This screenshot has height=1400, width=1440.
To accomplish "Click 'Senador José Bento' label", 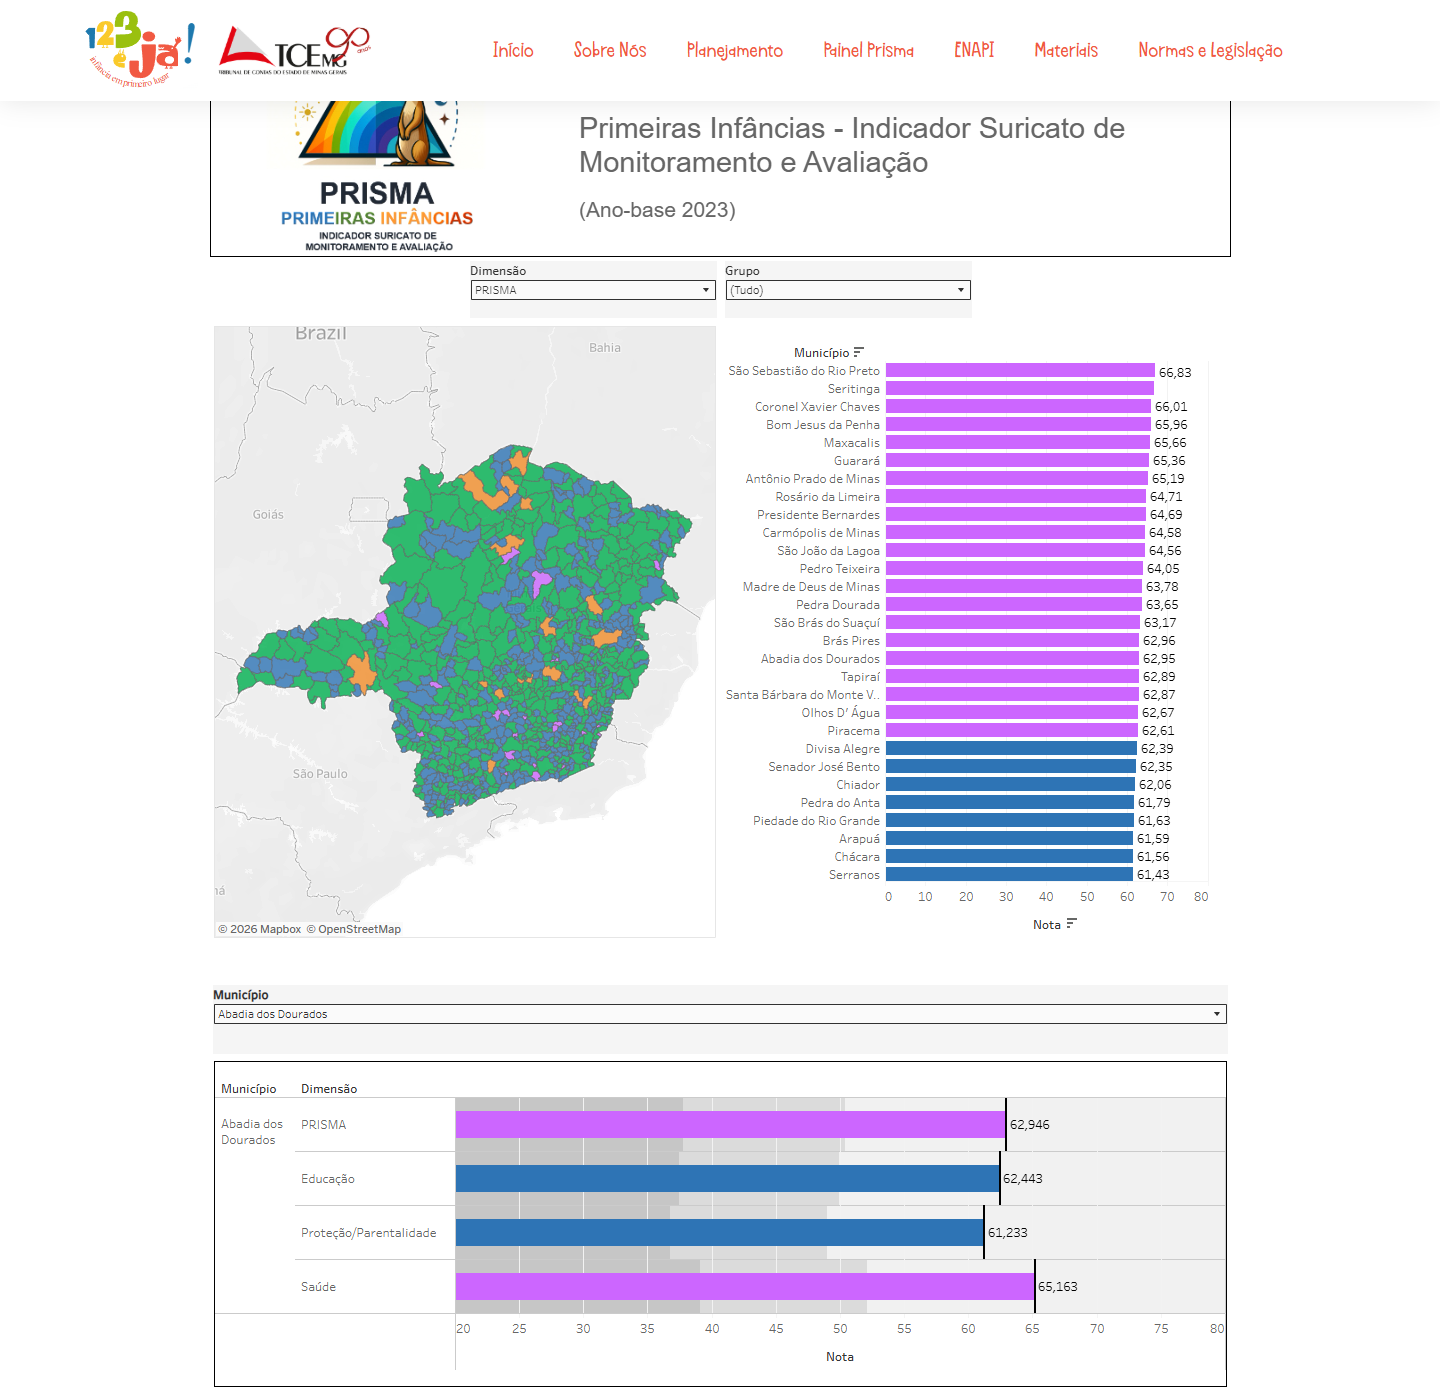I will pyautogui.click(x=824, y=767).
